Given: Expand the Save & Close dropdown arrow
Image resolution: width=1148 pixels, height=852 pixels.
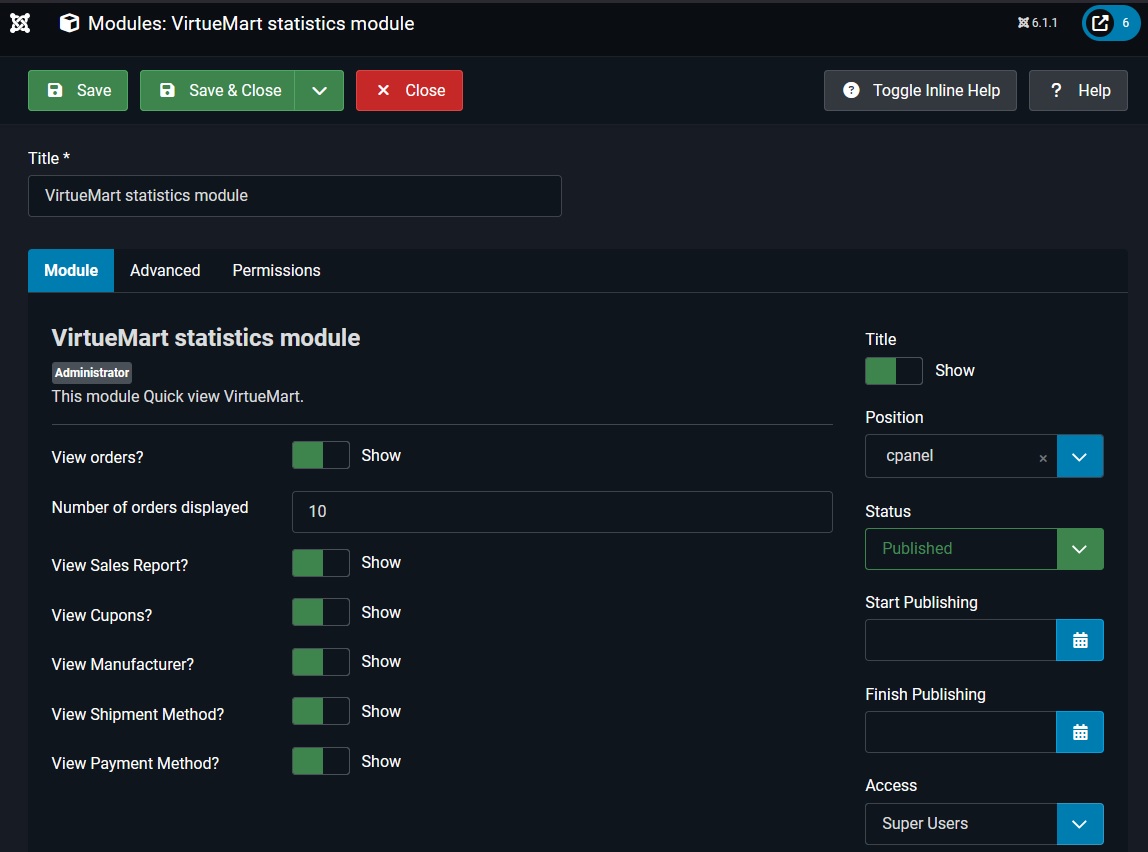Looking at the screenshot, I should 319,91.
